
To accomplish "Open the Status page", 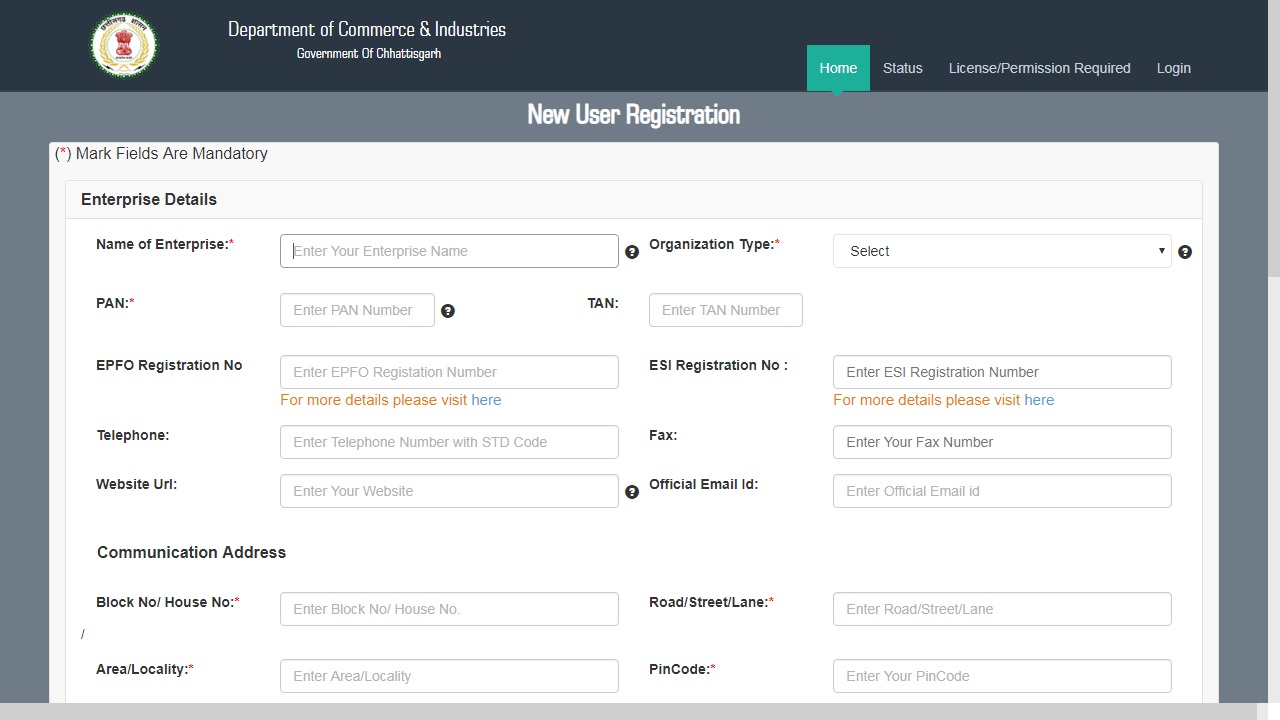I will (x=902, y=68).
